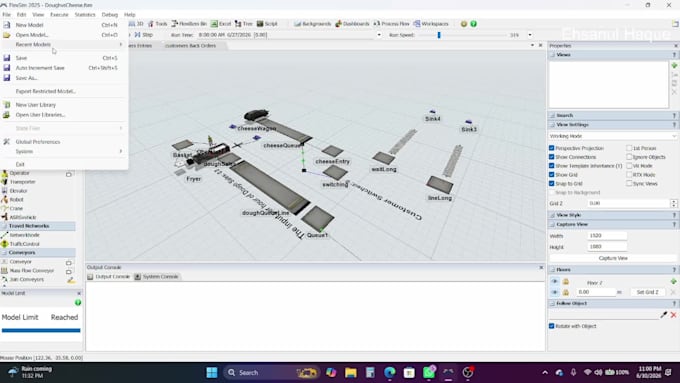Select the Join Conveyors tool
680x383 pixels.
26,279
